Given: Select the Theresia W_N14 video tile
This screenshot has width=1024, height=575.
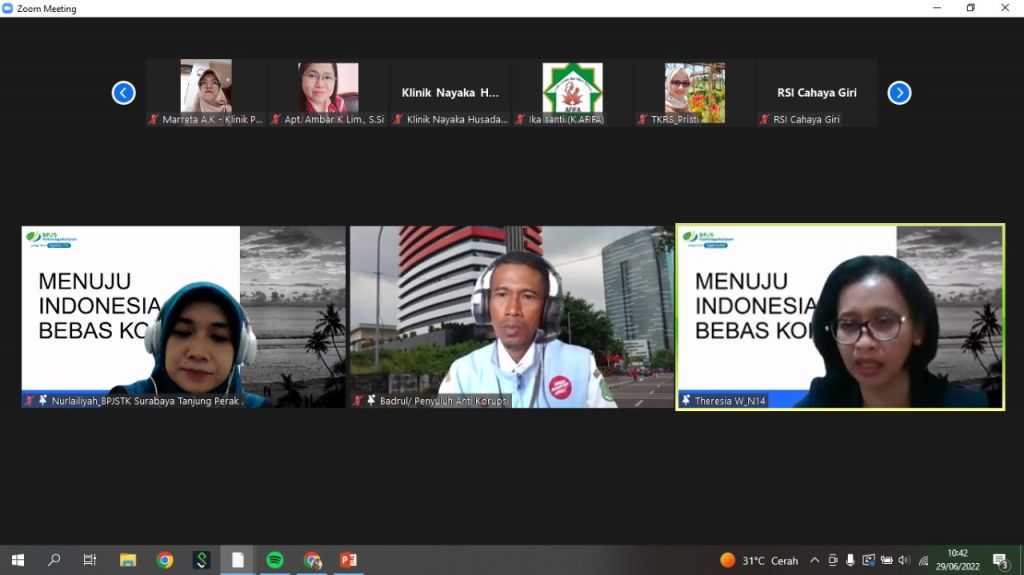Looking at the screenshot, I should click(x=840, y=316).
